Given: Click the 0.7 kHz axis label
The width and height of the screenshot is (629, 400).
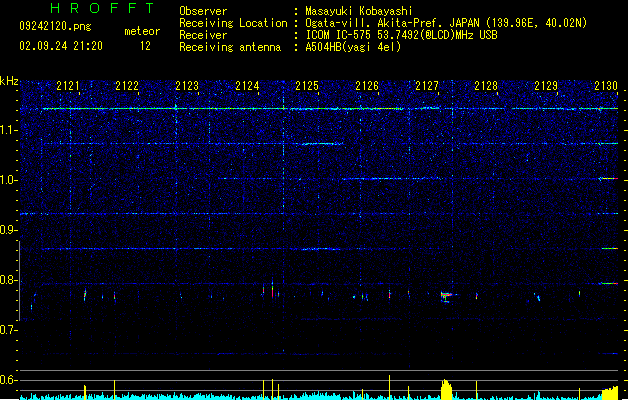Looking at the screenshot, I should tap(9, 330).
